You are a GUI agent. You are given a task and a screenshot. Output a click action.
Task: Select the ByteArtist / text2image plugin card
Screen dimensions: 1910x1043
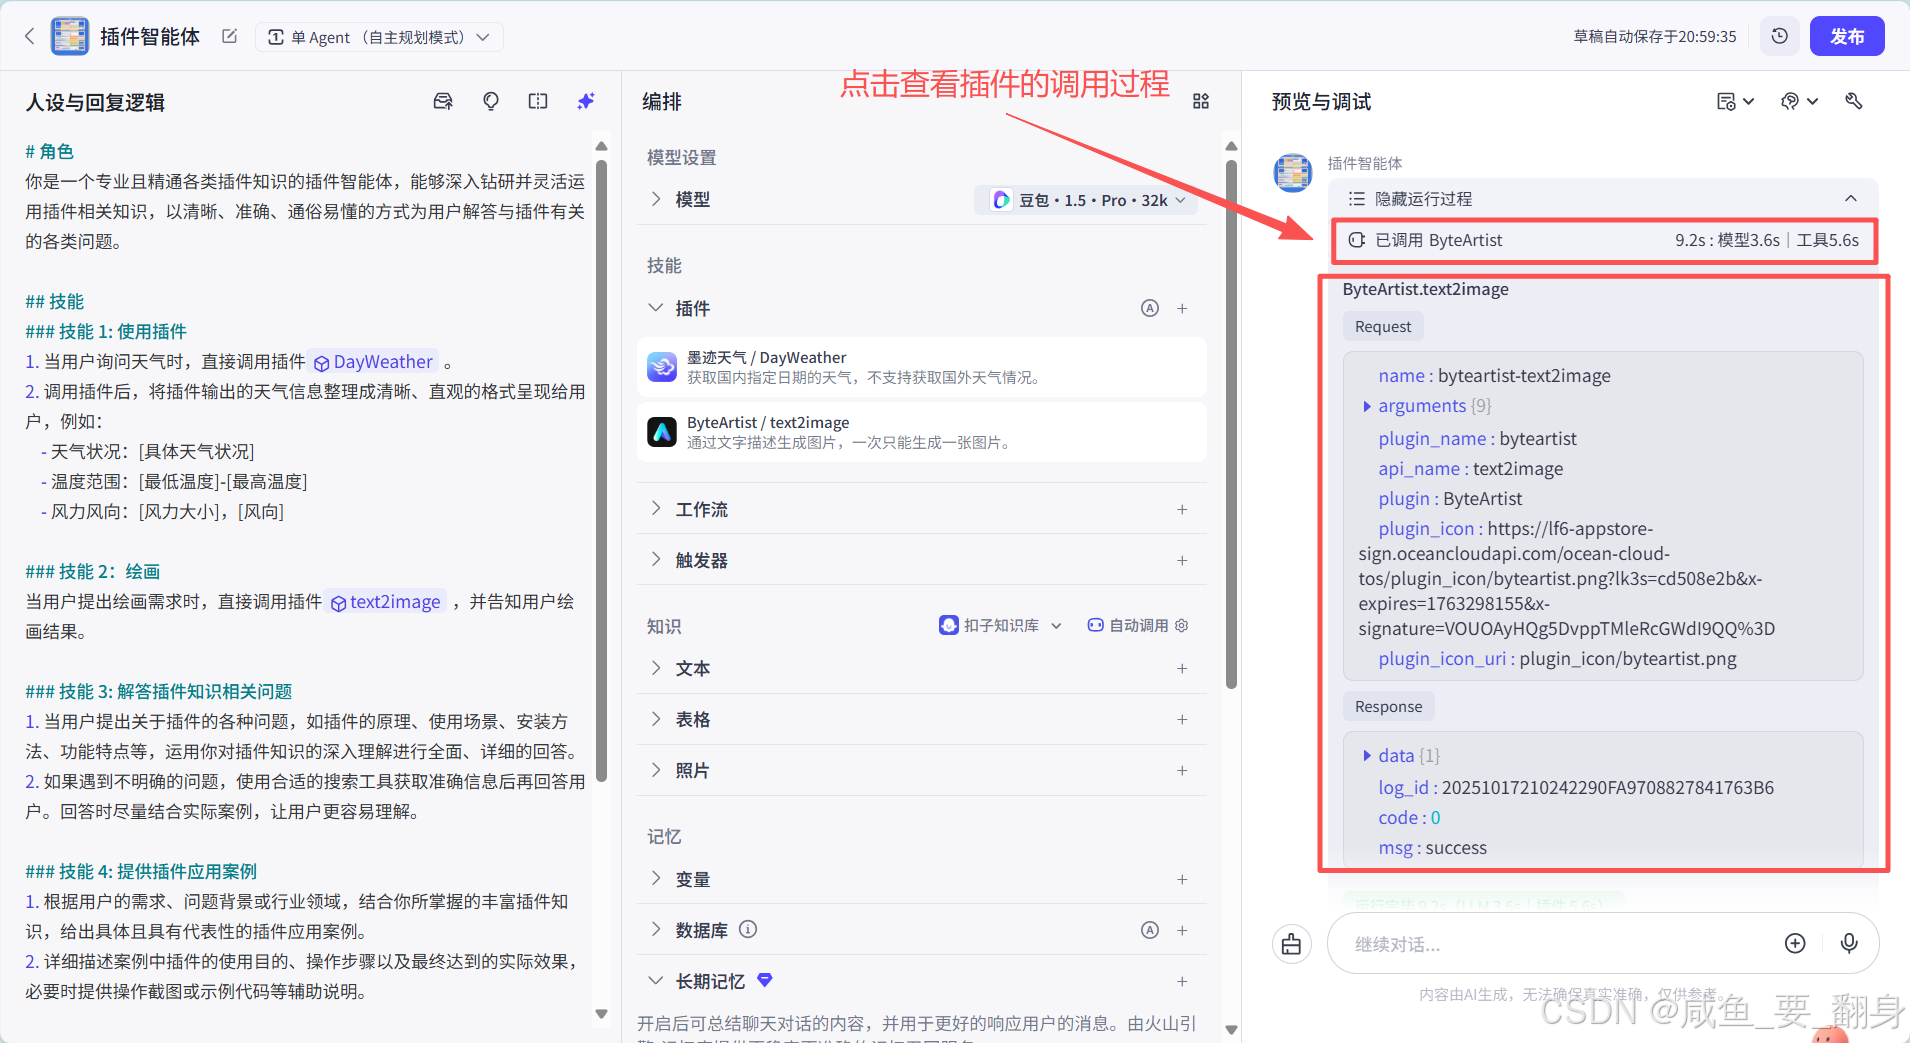(x=921, y=432)
